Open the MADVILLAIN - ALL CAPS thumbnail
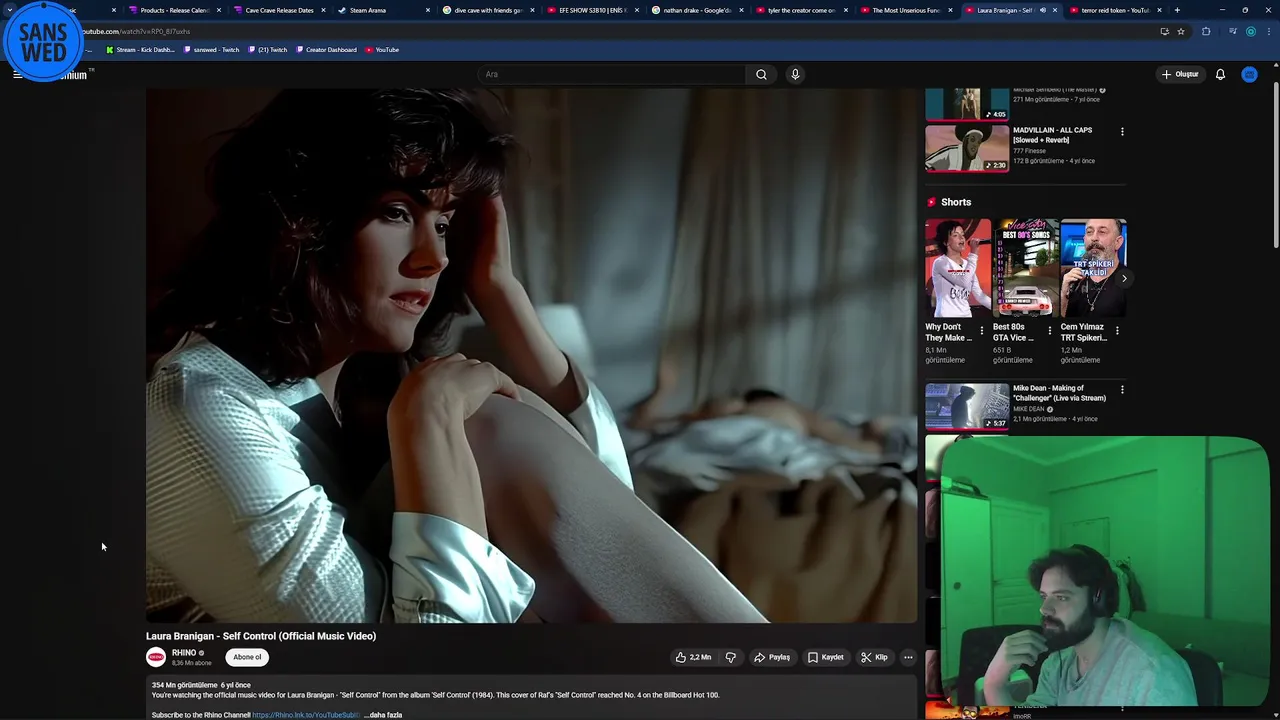 pos(967,148)
